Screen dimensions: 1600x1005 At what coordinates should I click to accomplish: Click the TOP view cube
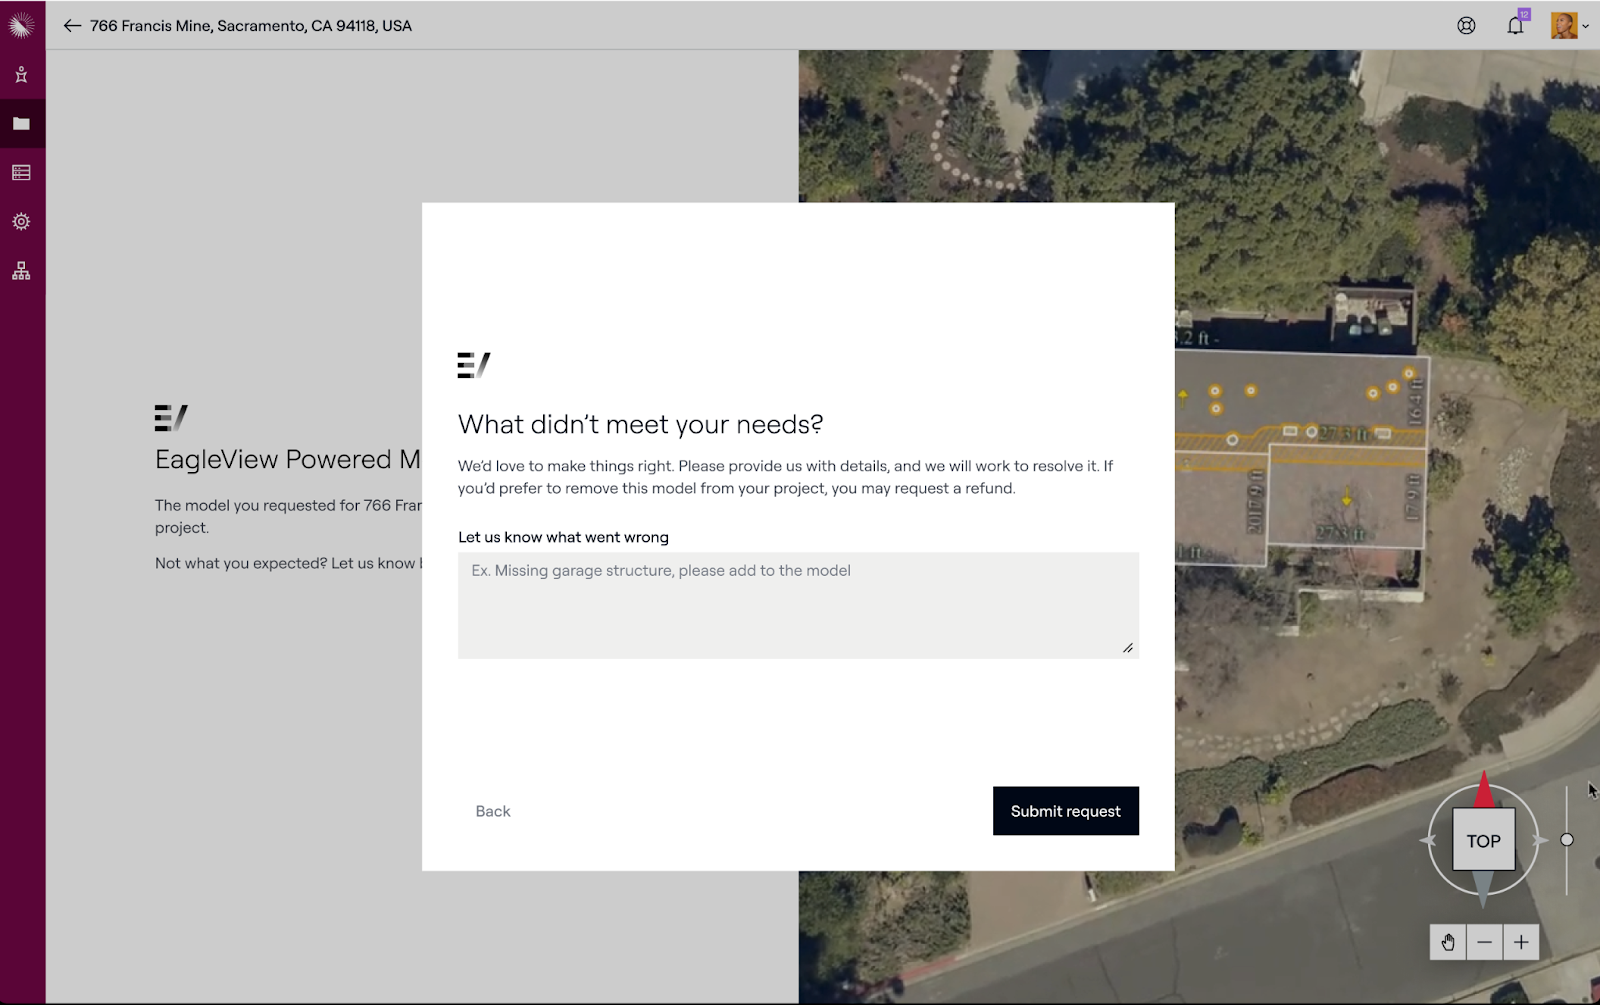[x=1483, y=841]
